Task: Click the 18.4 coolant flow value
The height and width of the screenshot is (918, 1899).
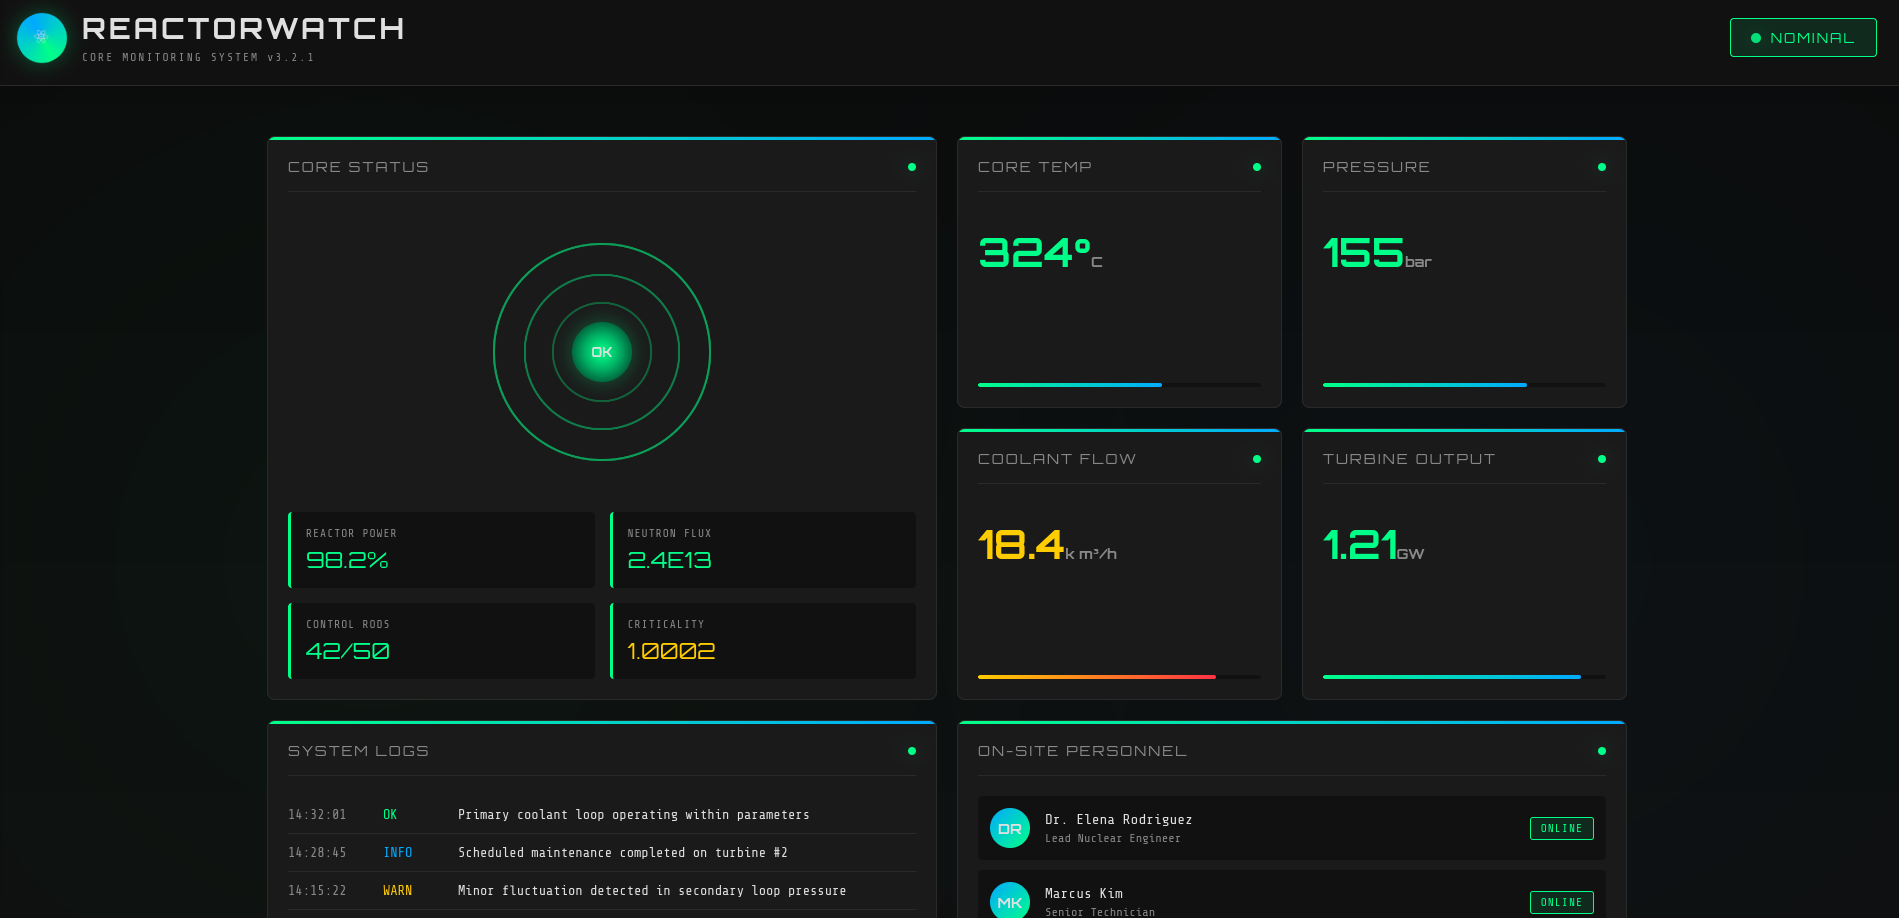Action: click(x=1047, y=545)
